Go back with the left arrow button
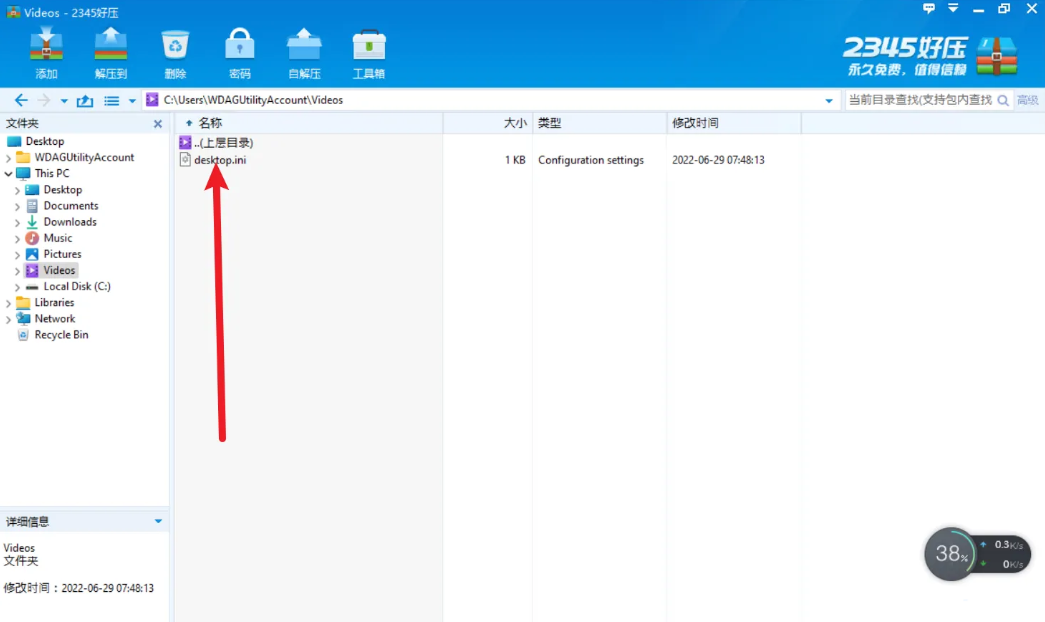The height and width of the screenshot is (622, 1045). [21, 100]
